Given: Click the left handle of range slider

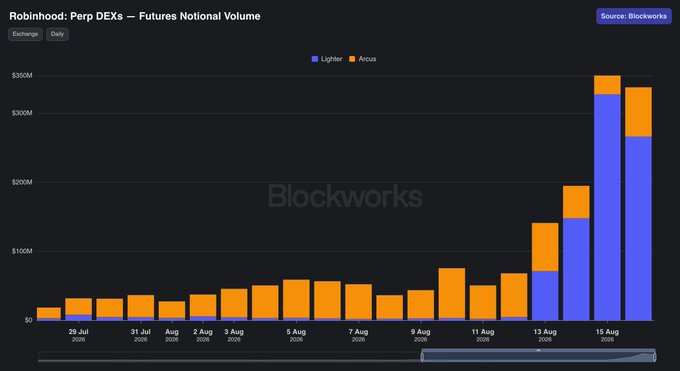Looking at the screenshot, I should 422,357.
